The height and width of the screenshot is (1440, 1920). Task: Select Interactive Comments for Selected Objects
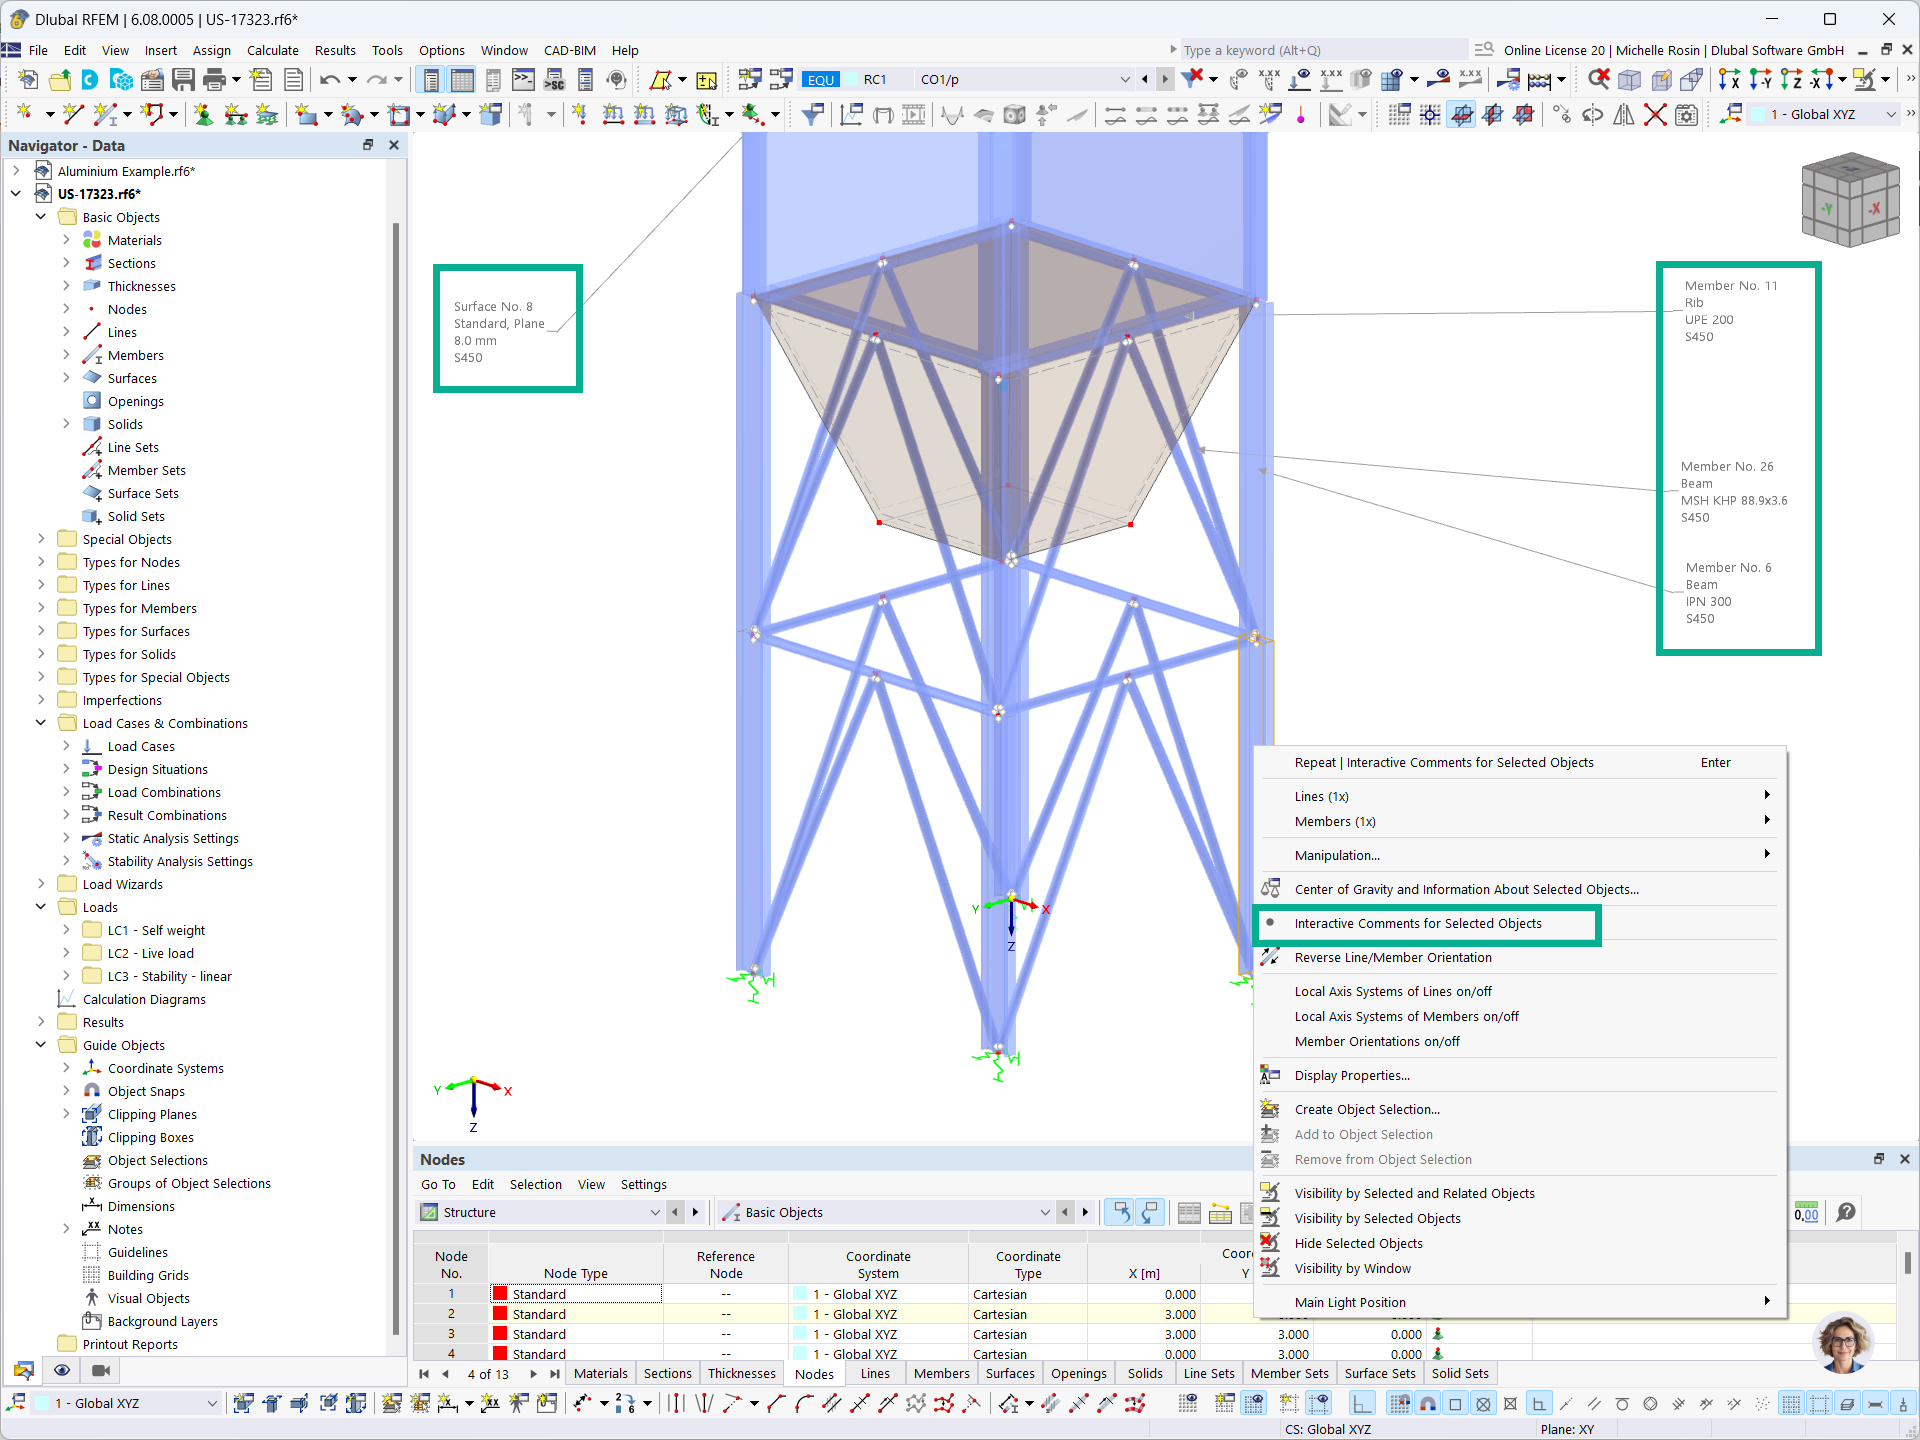[1417, 923]
